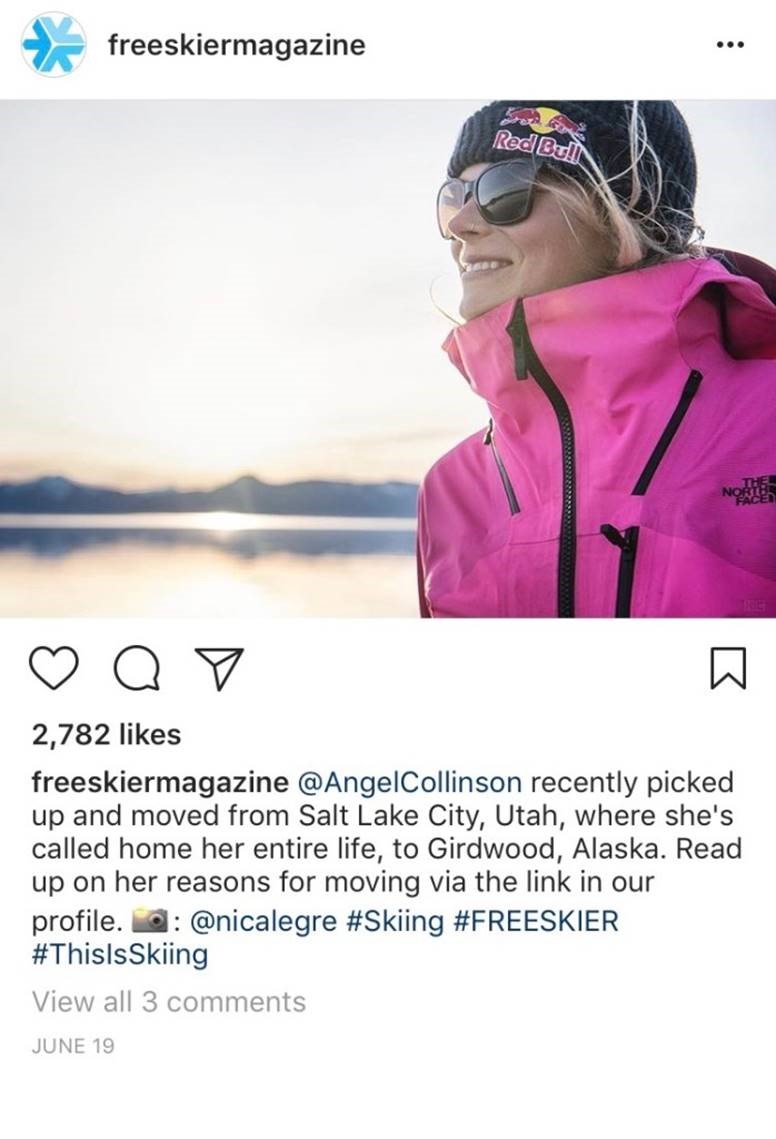Open the @nicalegre photographer mention
Screen dimensions: 776x1139
(x=263, y=921)
